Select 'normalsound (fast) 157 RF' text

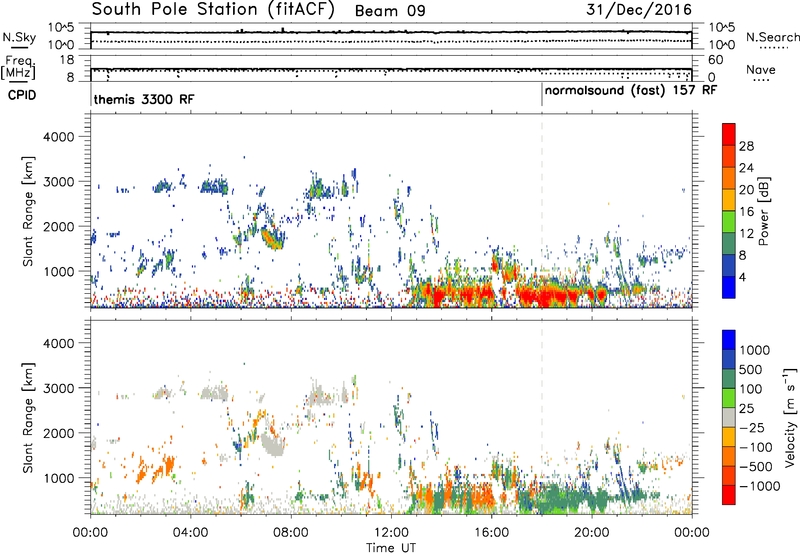[x=631, y=90]
